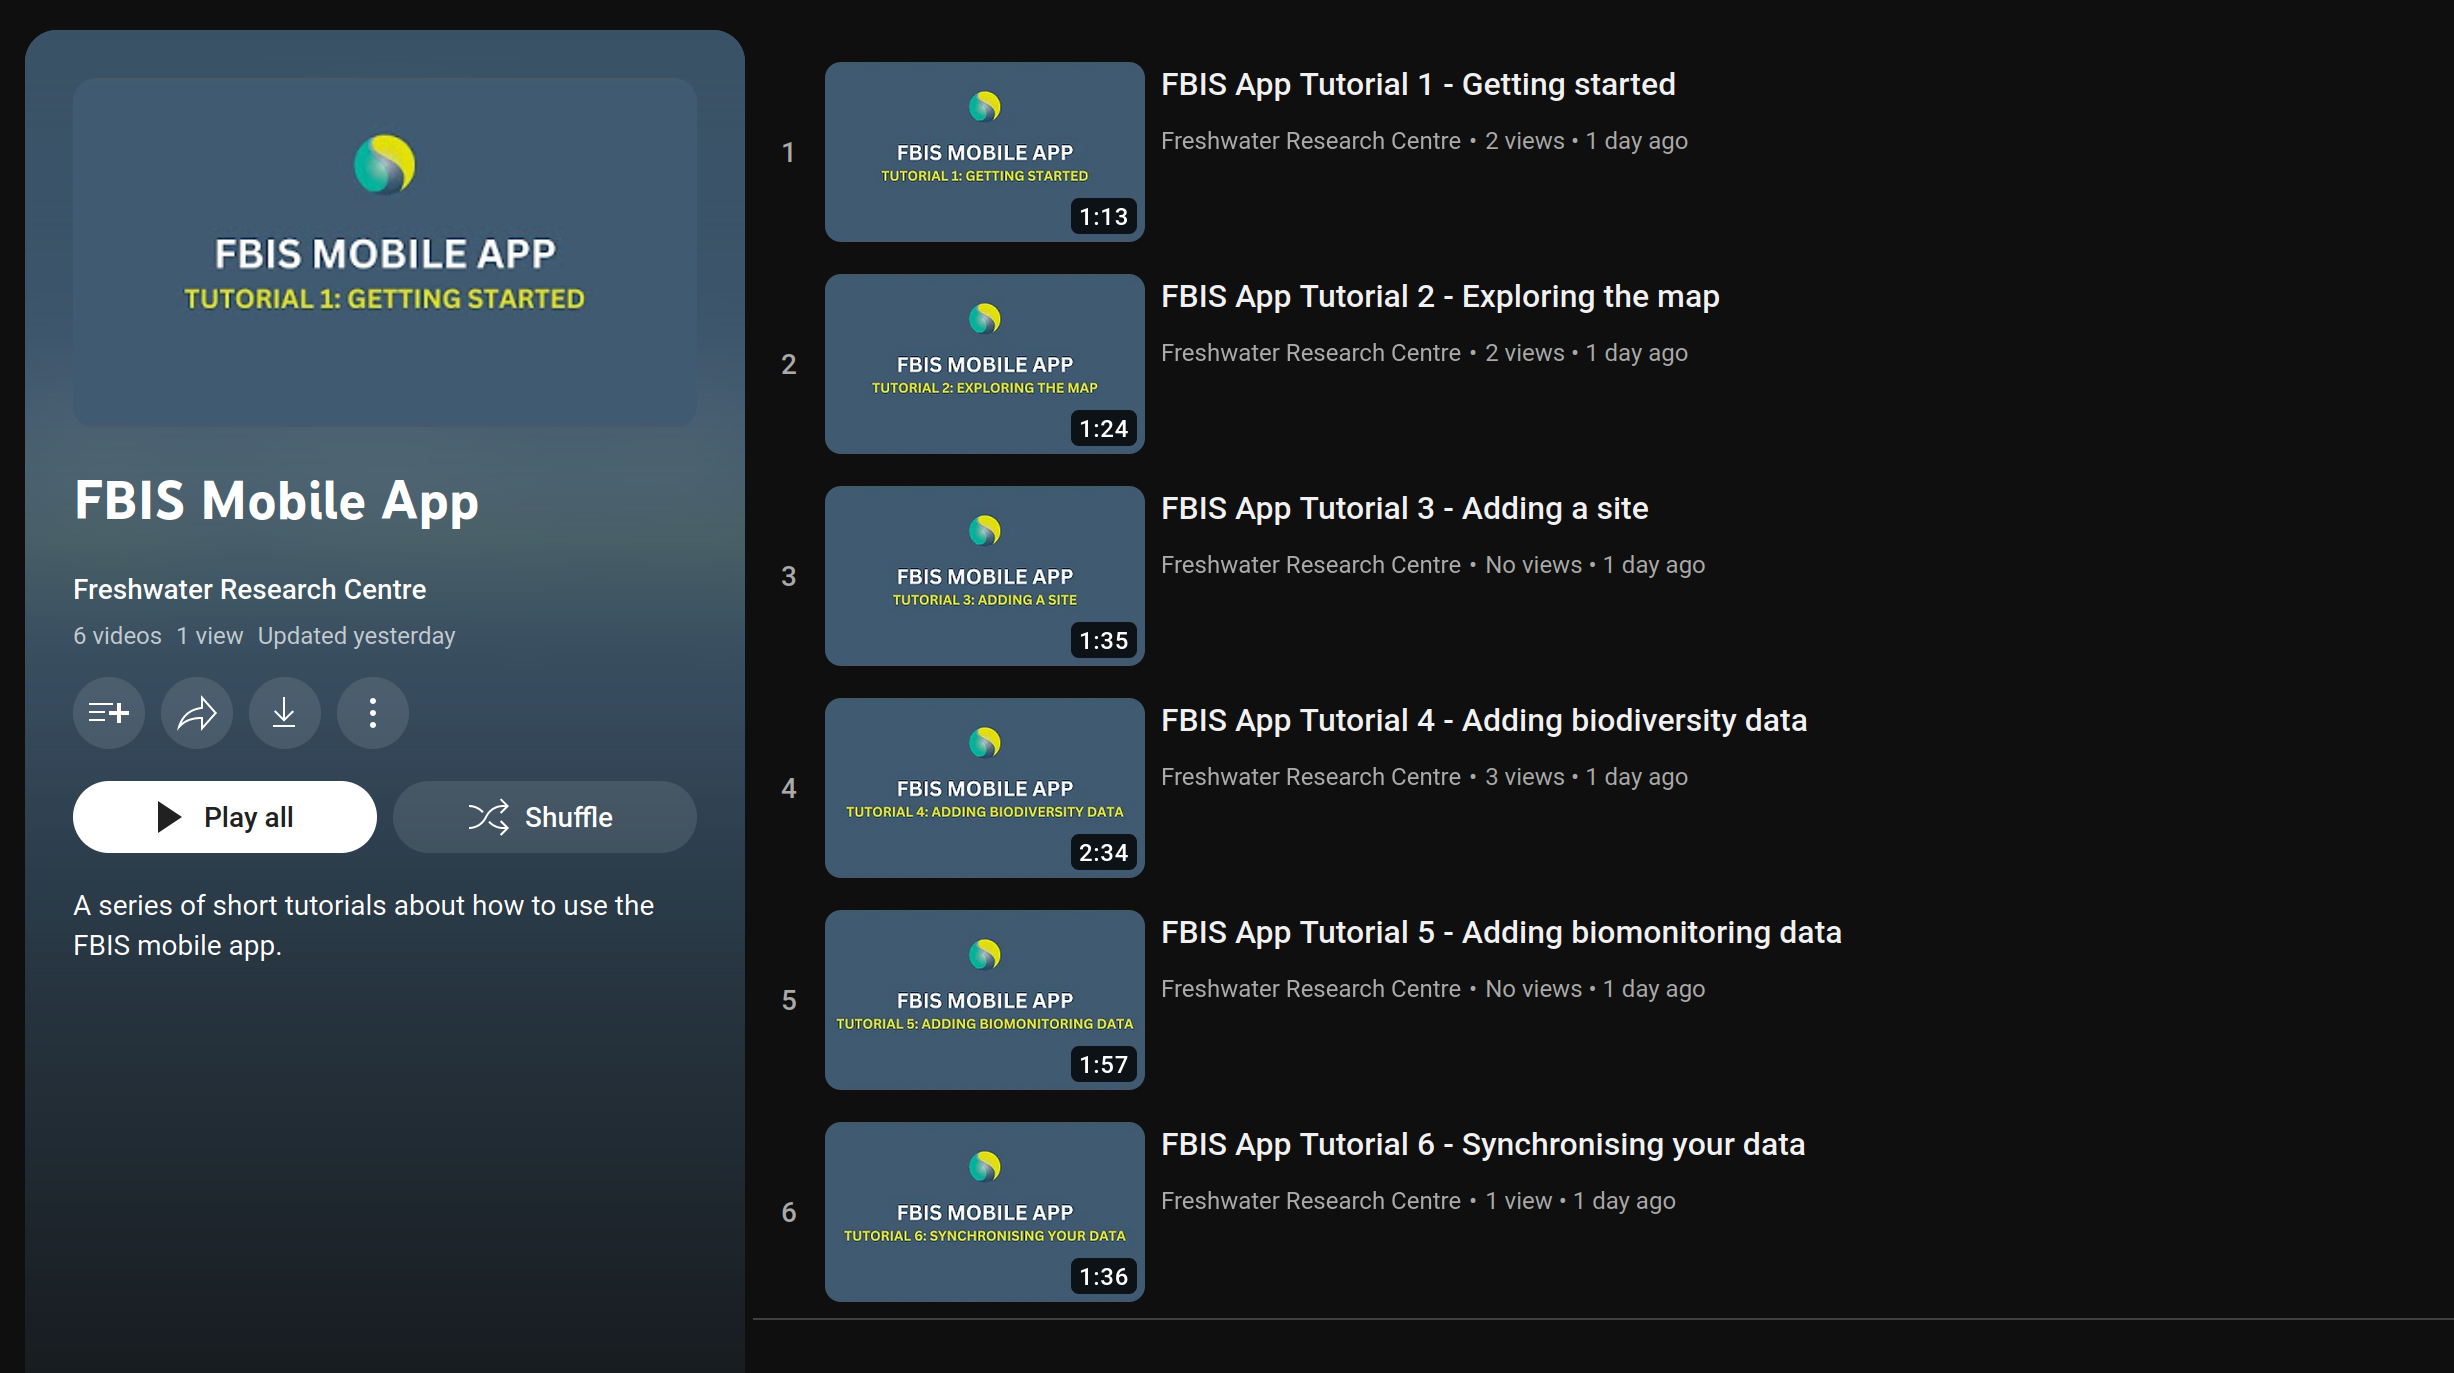Click the title 'FBIS App Tutorial 2 - Exploring the map'
This screenshot has height=1373, width=2454.
[x=1440, y=297]
